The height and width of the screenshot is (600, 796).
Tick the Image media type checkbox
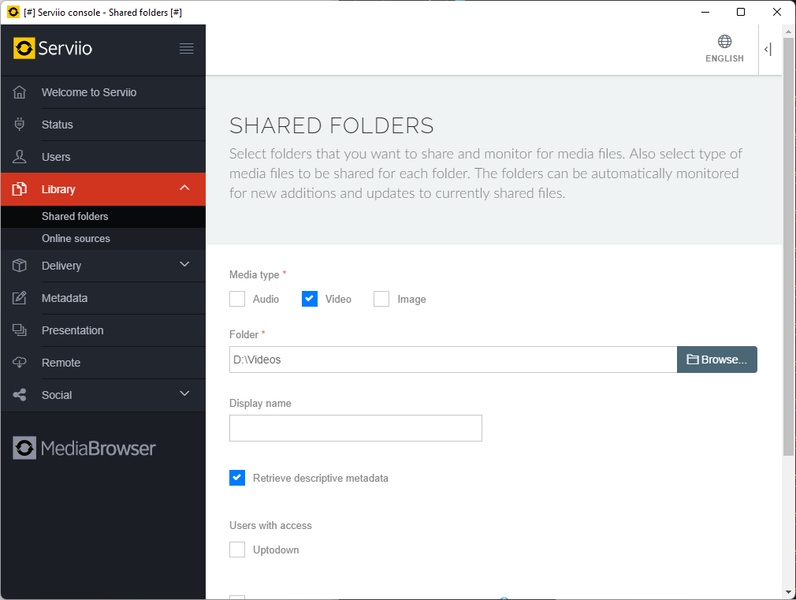pos(381,299)
